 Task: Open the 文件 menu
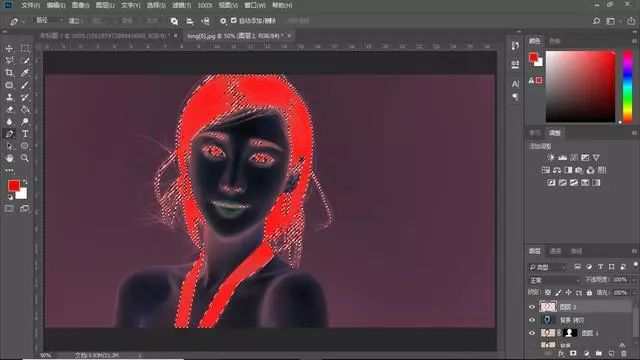(30, 5)
